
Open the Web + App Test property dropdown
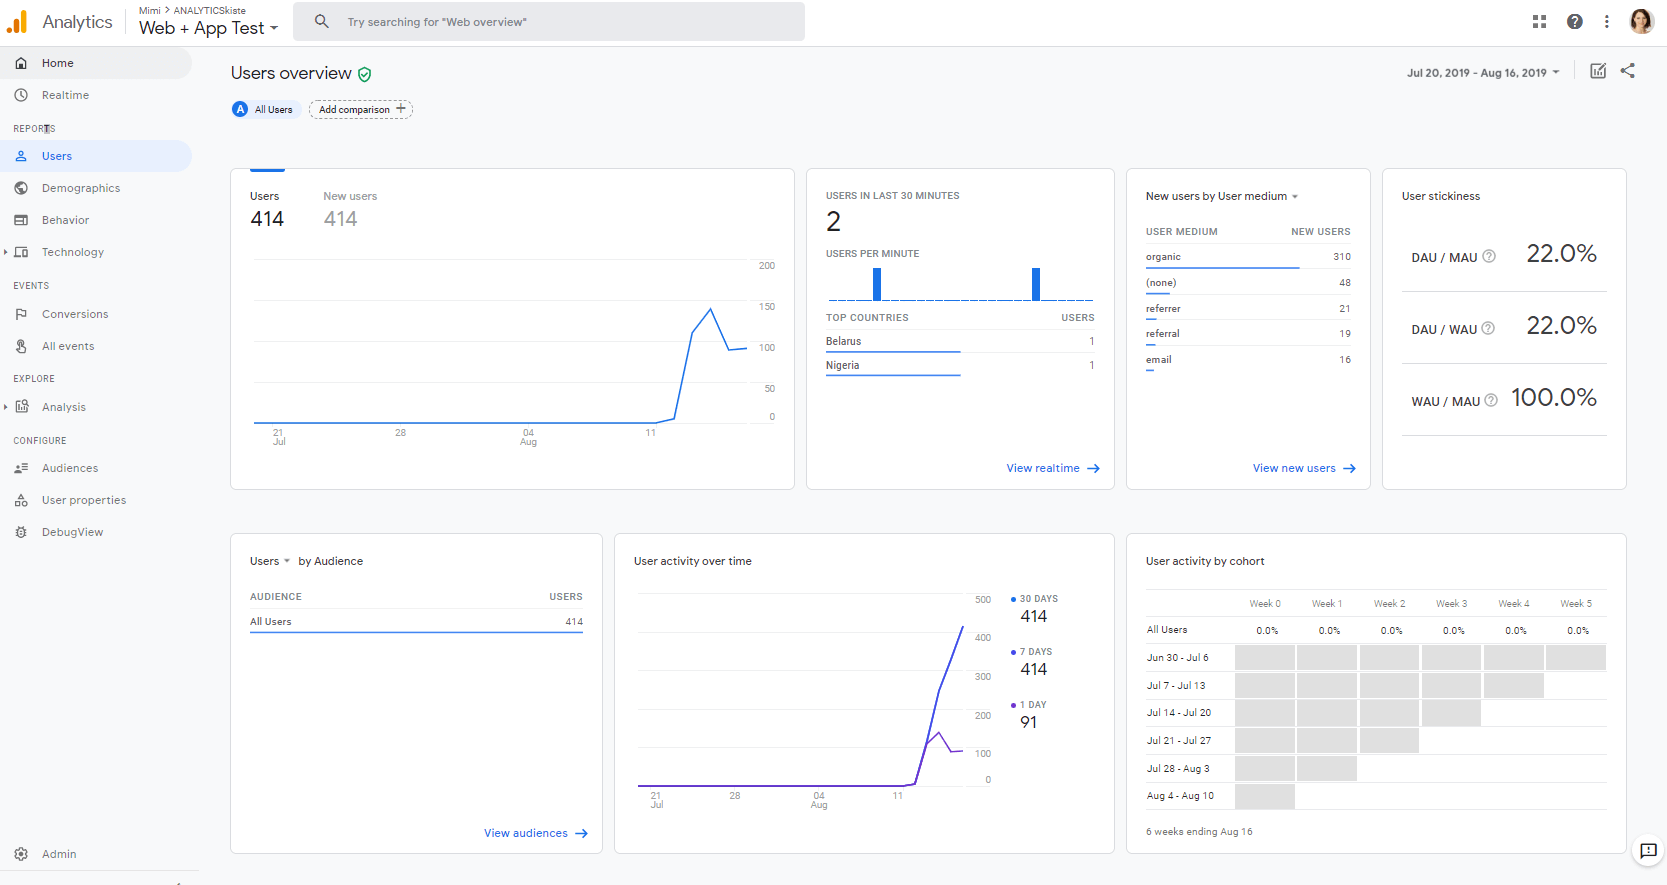pos(208,28)
